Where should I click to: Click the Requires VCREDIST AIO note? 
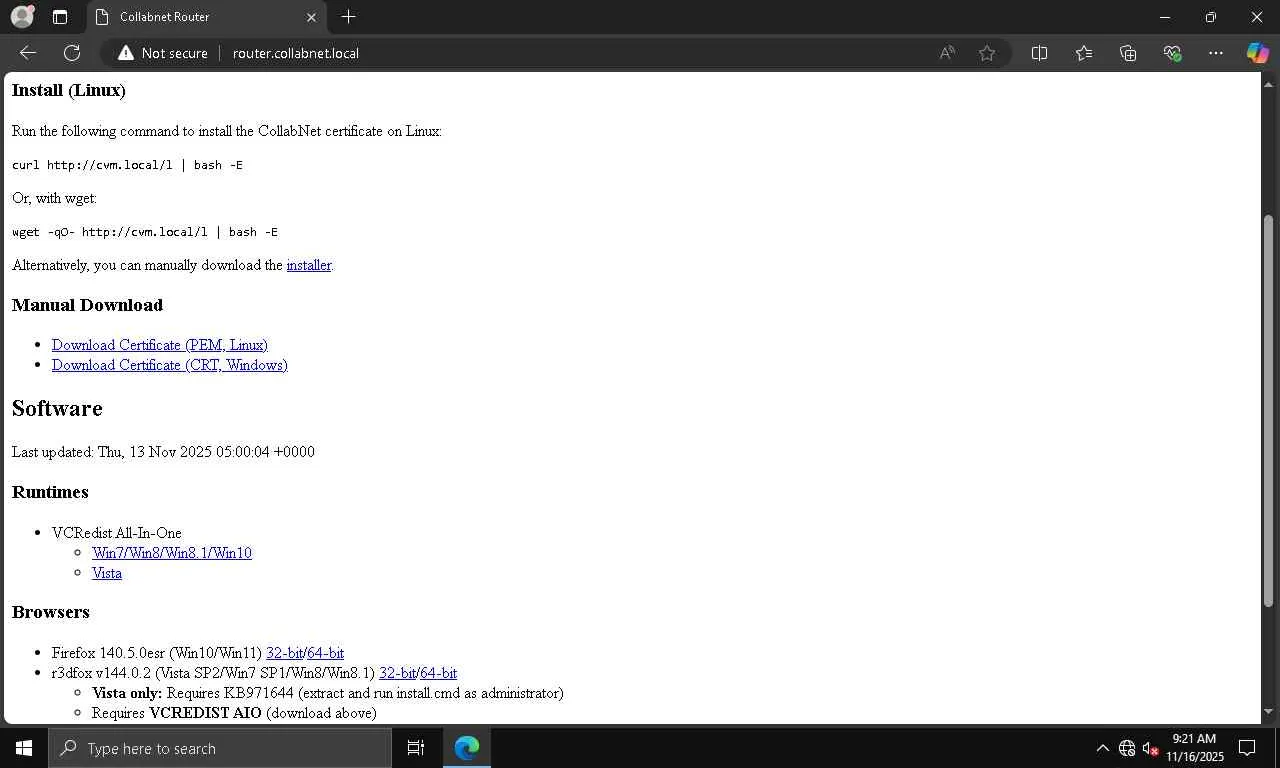coord(234,713)
